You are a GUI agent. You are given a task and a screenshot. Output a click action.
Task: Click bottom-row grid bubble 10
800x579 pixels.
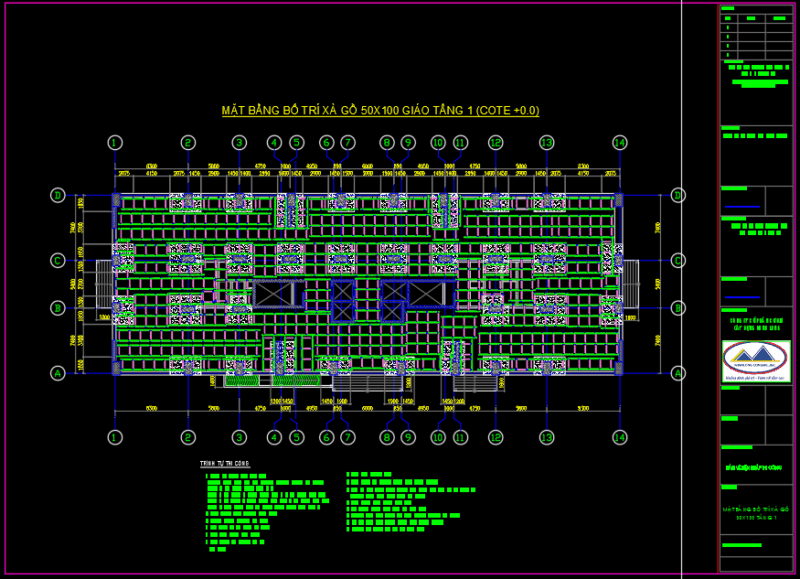(x=438, y=437)
